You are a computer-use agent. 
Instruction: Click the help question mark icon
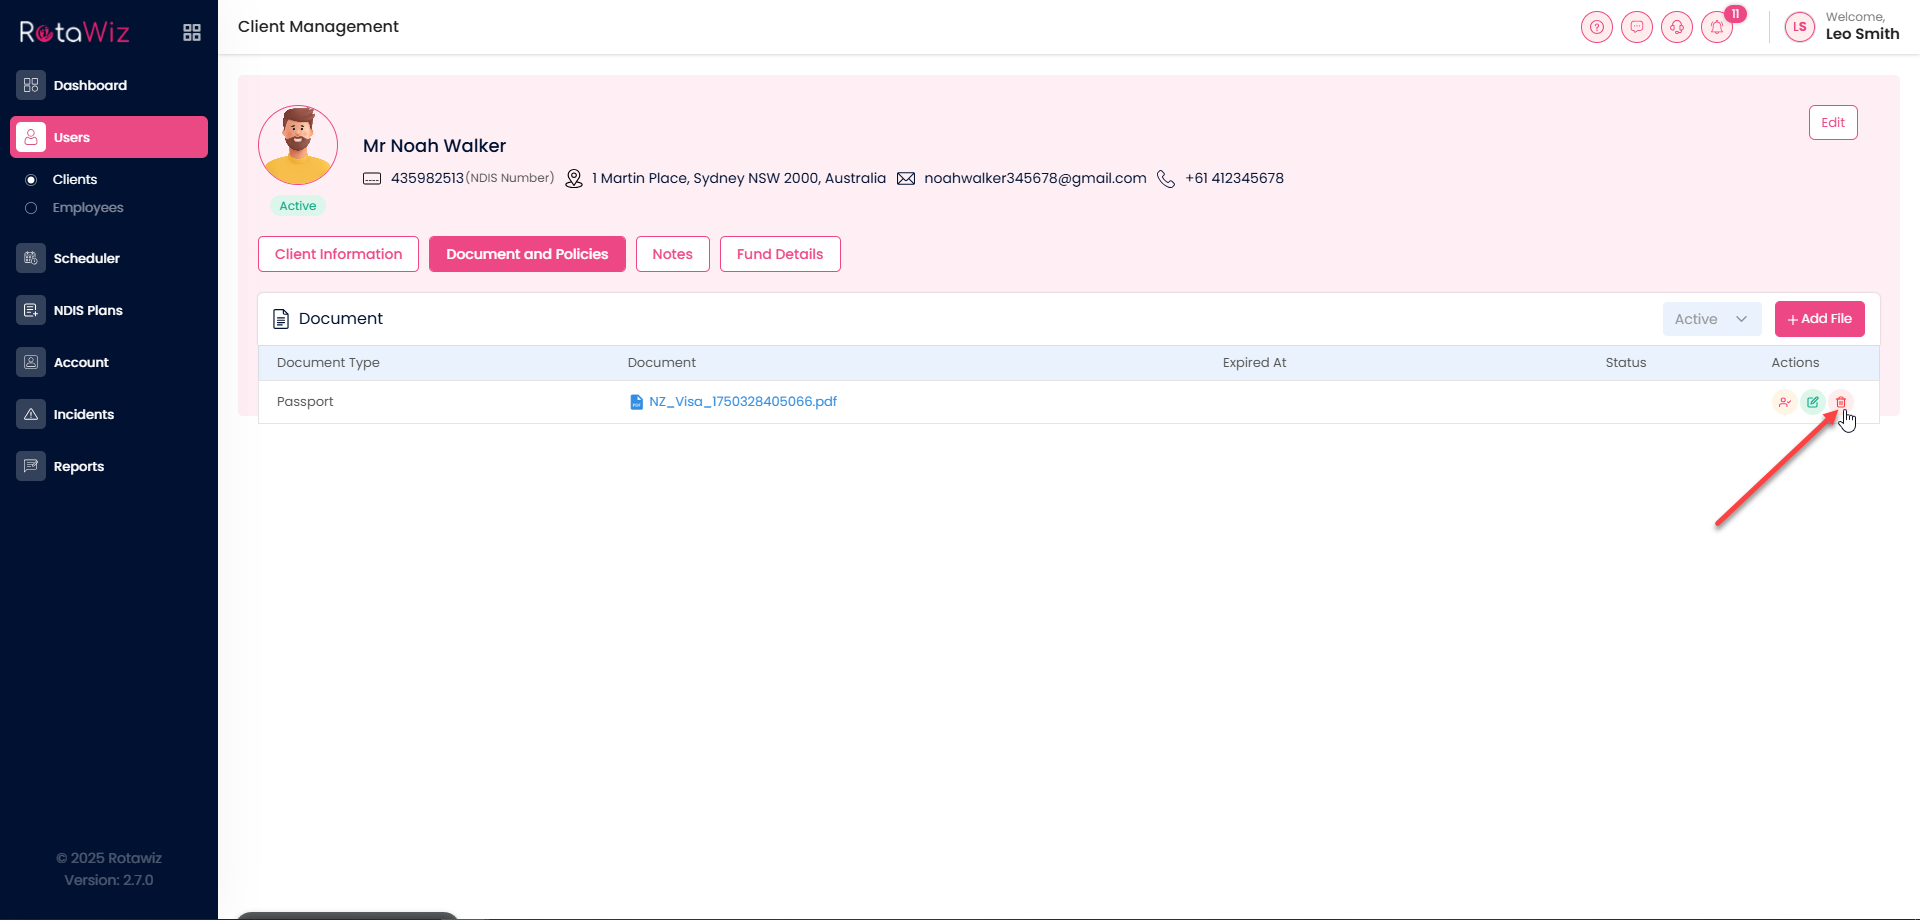point(1596,27)
